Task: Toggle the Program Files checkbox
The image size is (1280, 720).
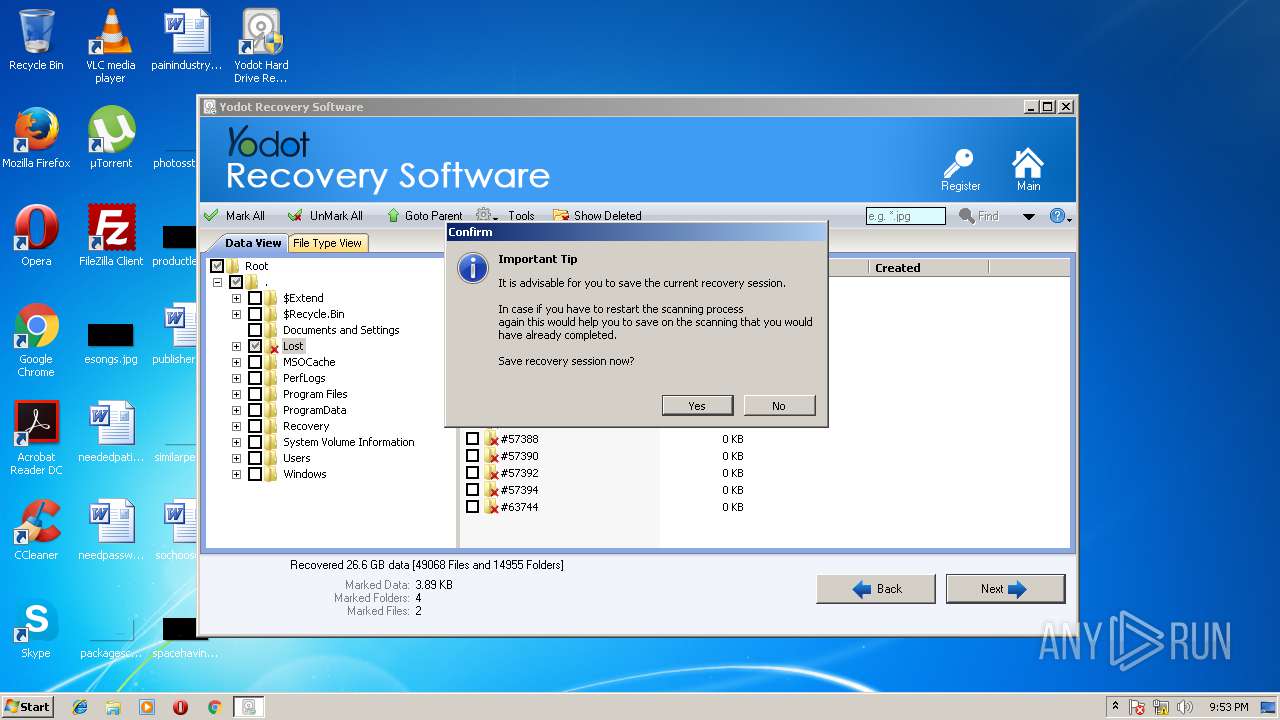Action: (255, 394)
